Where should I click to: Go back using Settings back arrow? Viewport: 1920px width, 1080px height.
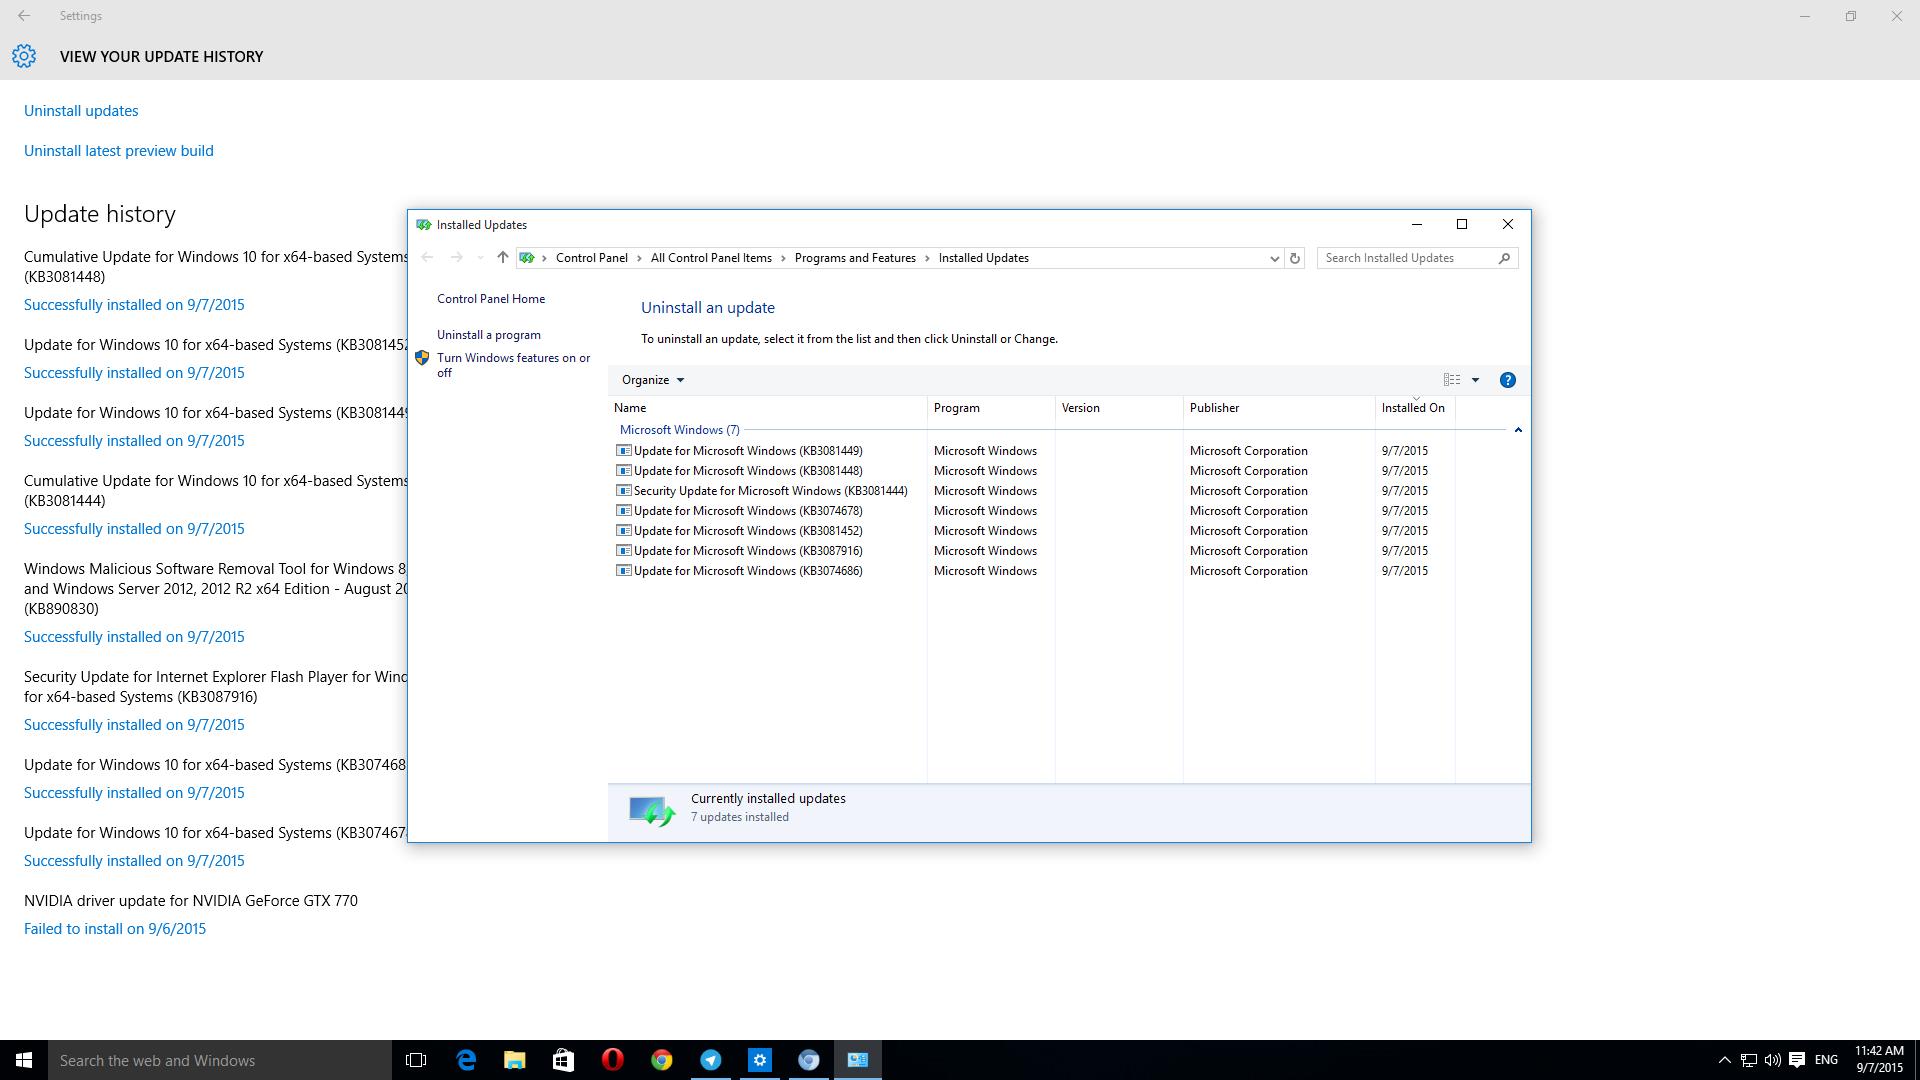point(24,16)
